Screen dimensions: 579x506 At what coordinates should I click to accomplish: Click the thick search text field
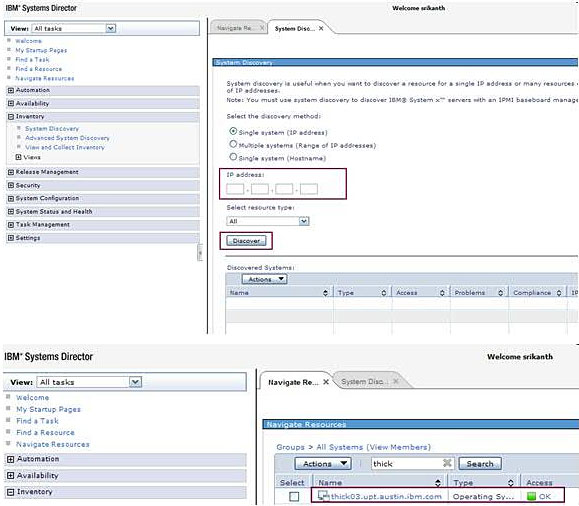click(x=407, y=464)
